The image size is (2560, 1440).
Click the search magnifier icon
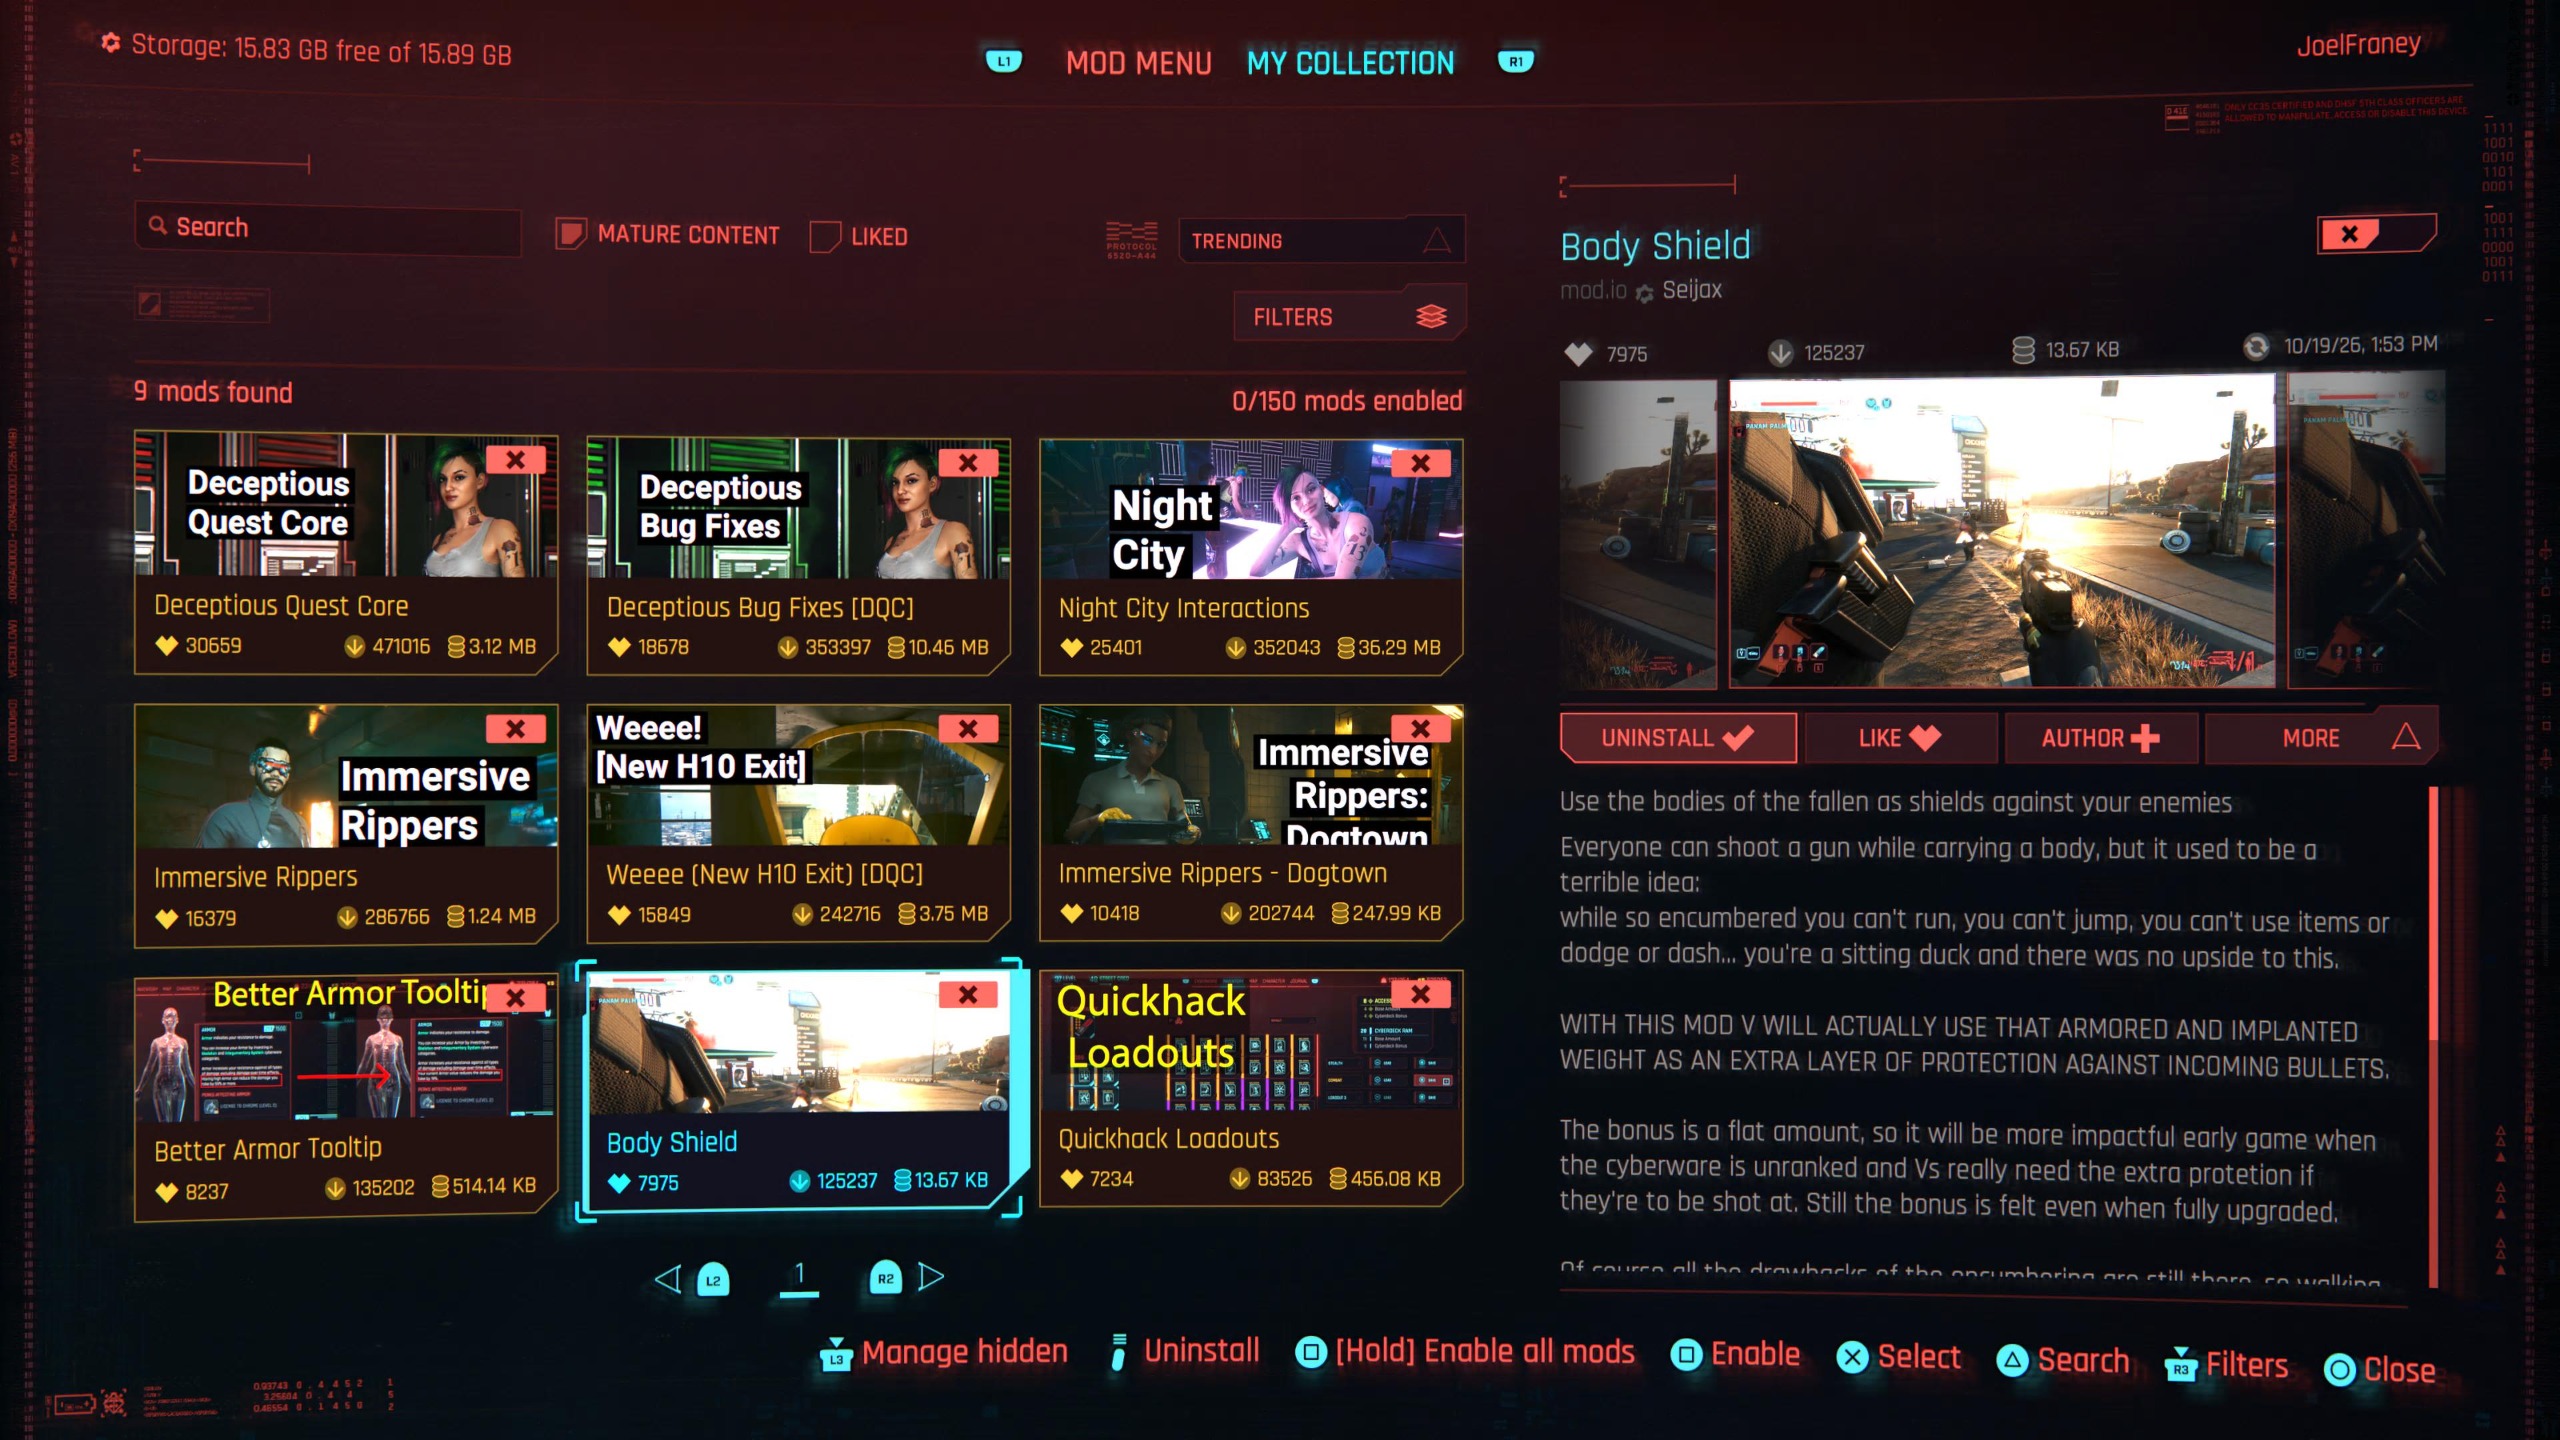click(x=158, y=226)
